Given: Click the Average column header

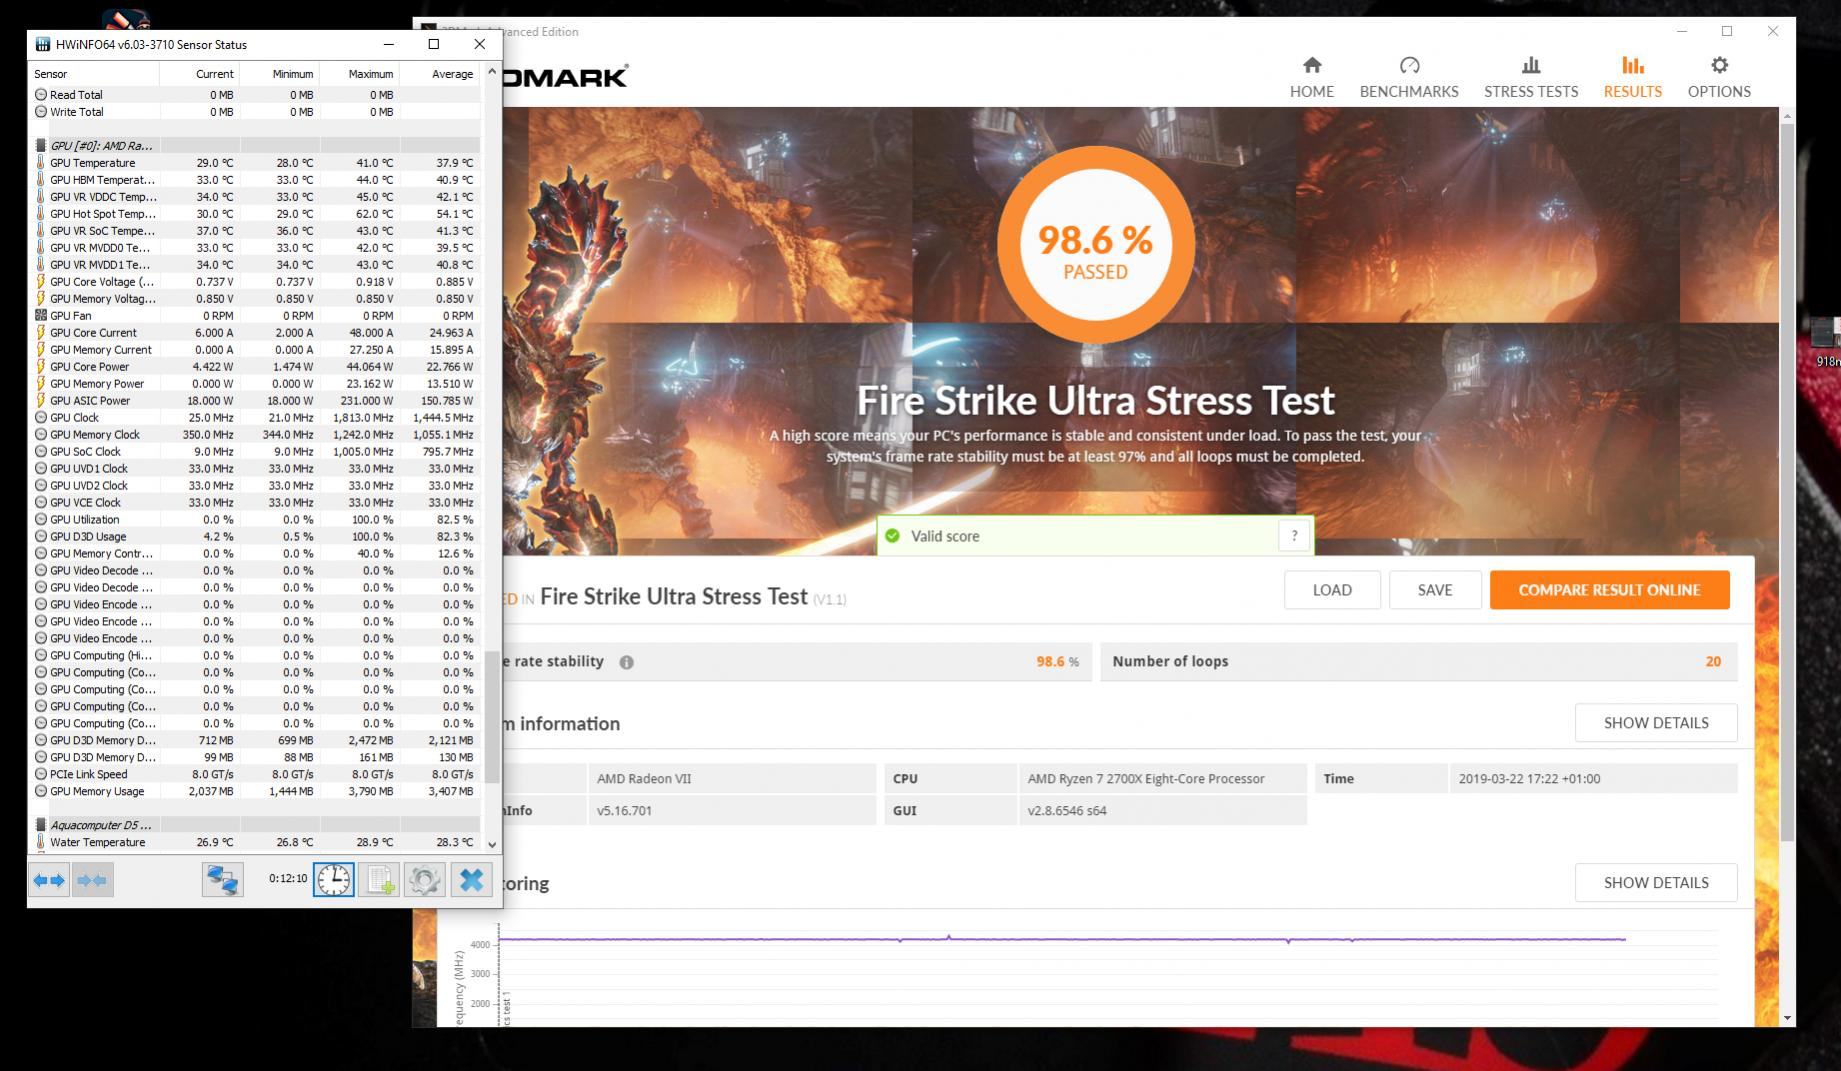Looking at the screenshot, I should click(x=440, y=74).
